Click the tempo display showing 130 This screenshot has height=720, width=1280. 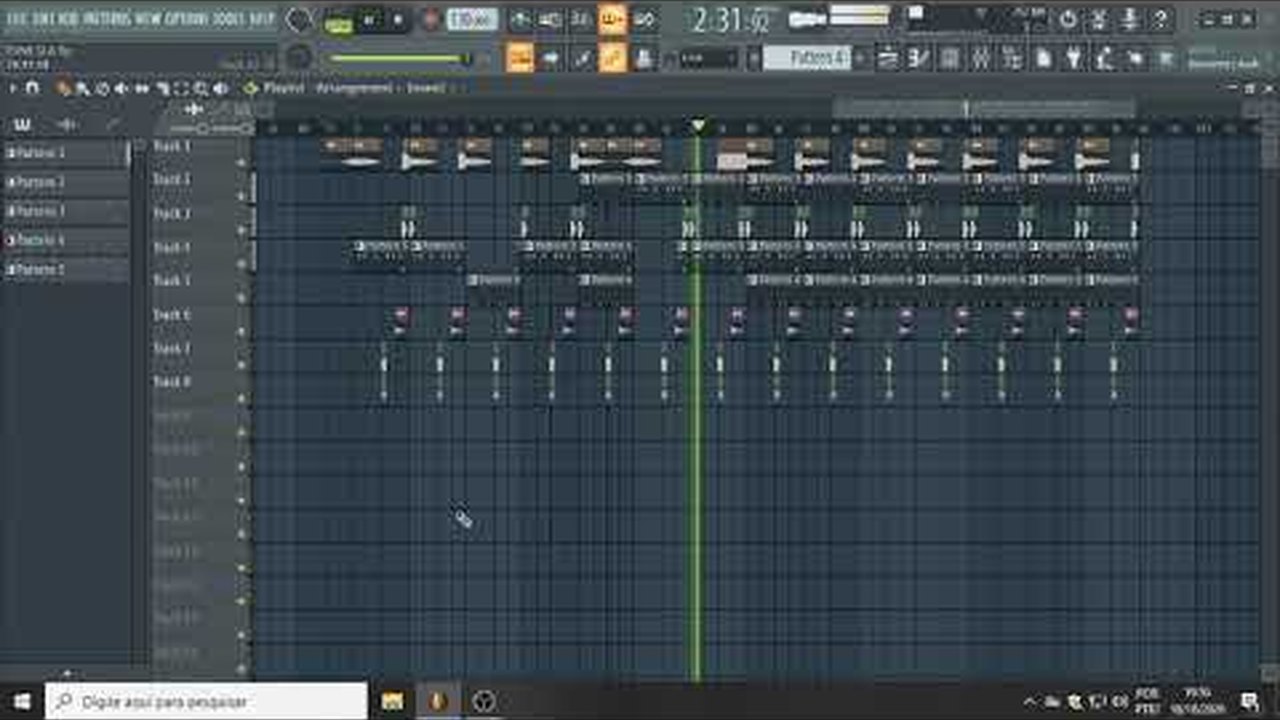(472, 19)
